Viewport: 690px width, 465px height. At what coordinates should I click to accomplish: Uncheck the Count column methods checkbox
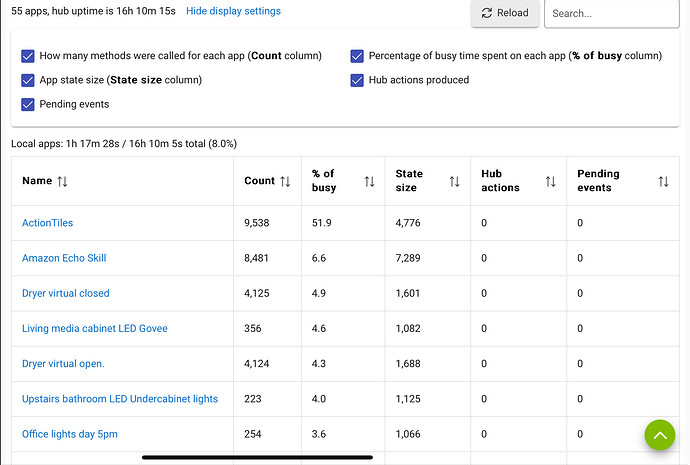pos(28,56)
